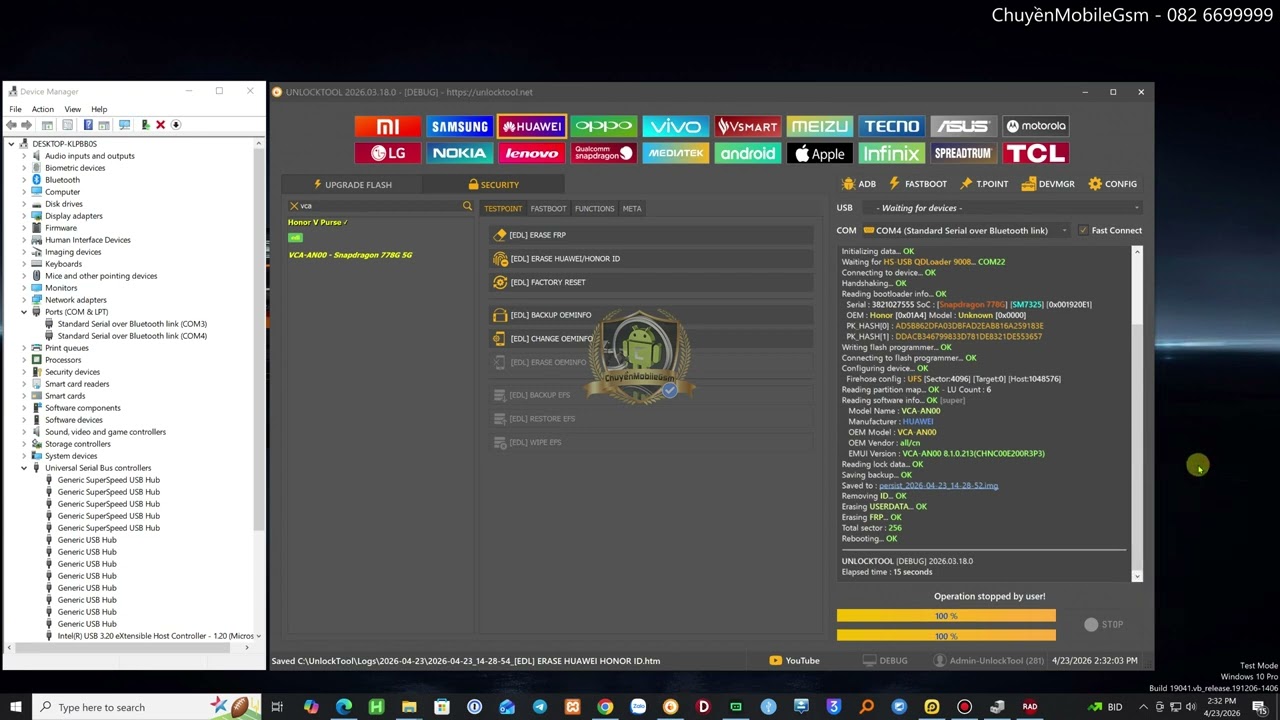Expand the Bluetooth node in Device Manager
This screenshot has height=720, width=1280.
click(24, 180)
